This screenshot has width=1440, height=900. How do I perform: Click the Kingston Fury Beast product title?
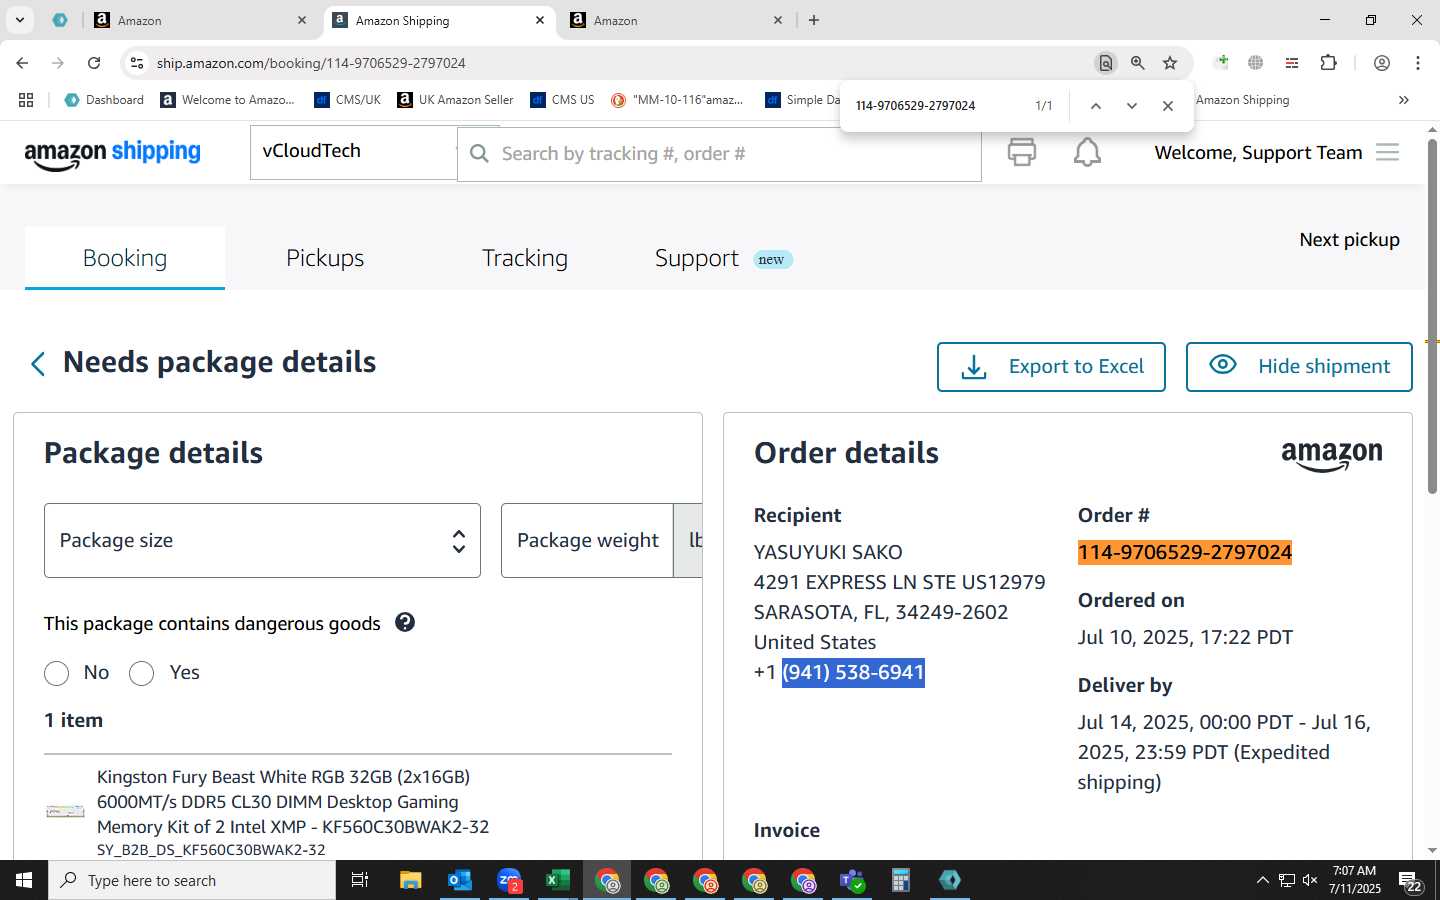[x=293, y=802]
